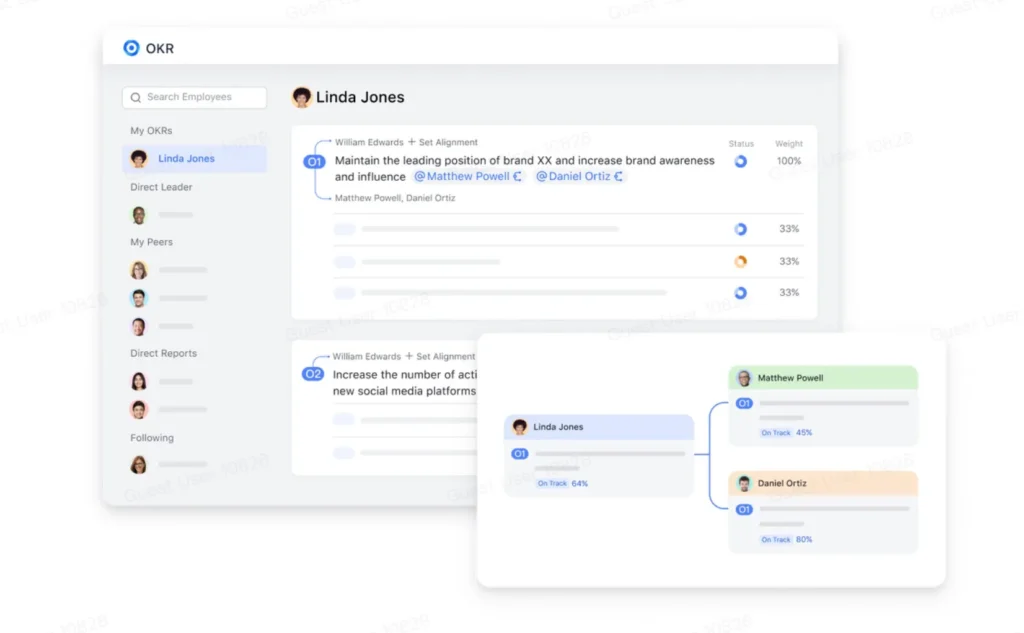The width and height of the screenshot is (1024, 633).
Task: Open the second peer avatar under My Peers
Action: [138, 298]
